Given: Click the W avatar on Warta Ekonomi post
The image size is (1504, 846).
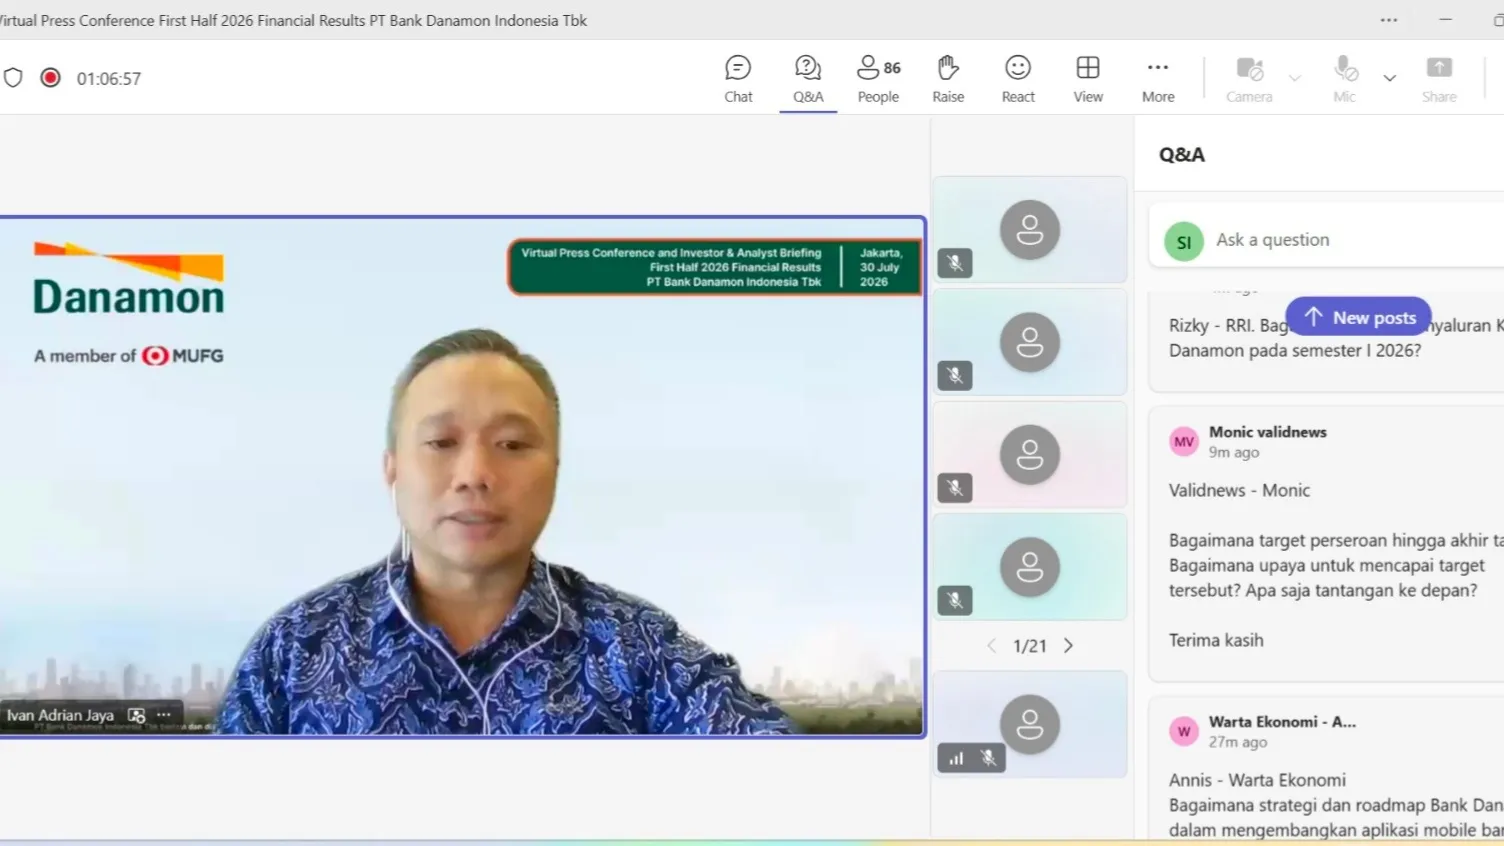Looking at the screenshot, I should pyautogui.click(x=1184, y=731).
